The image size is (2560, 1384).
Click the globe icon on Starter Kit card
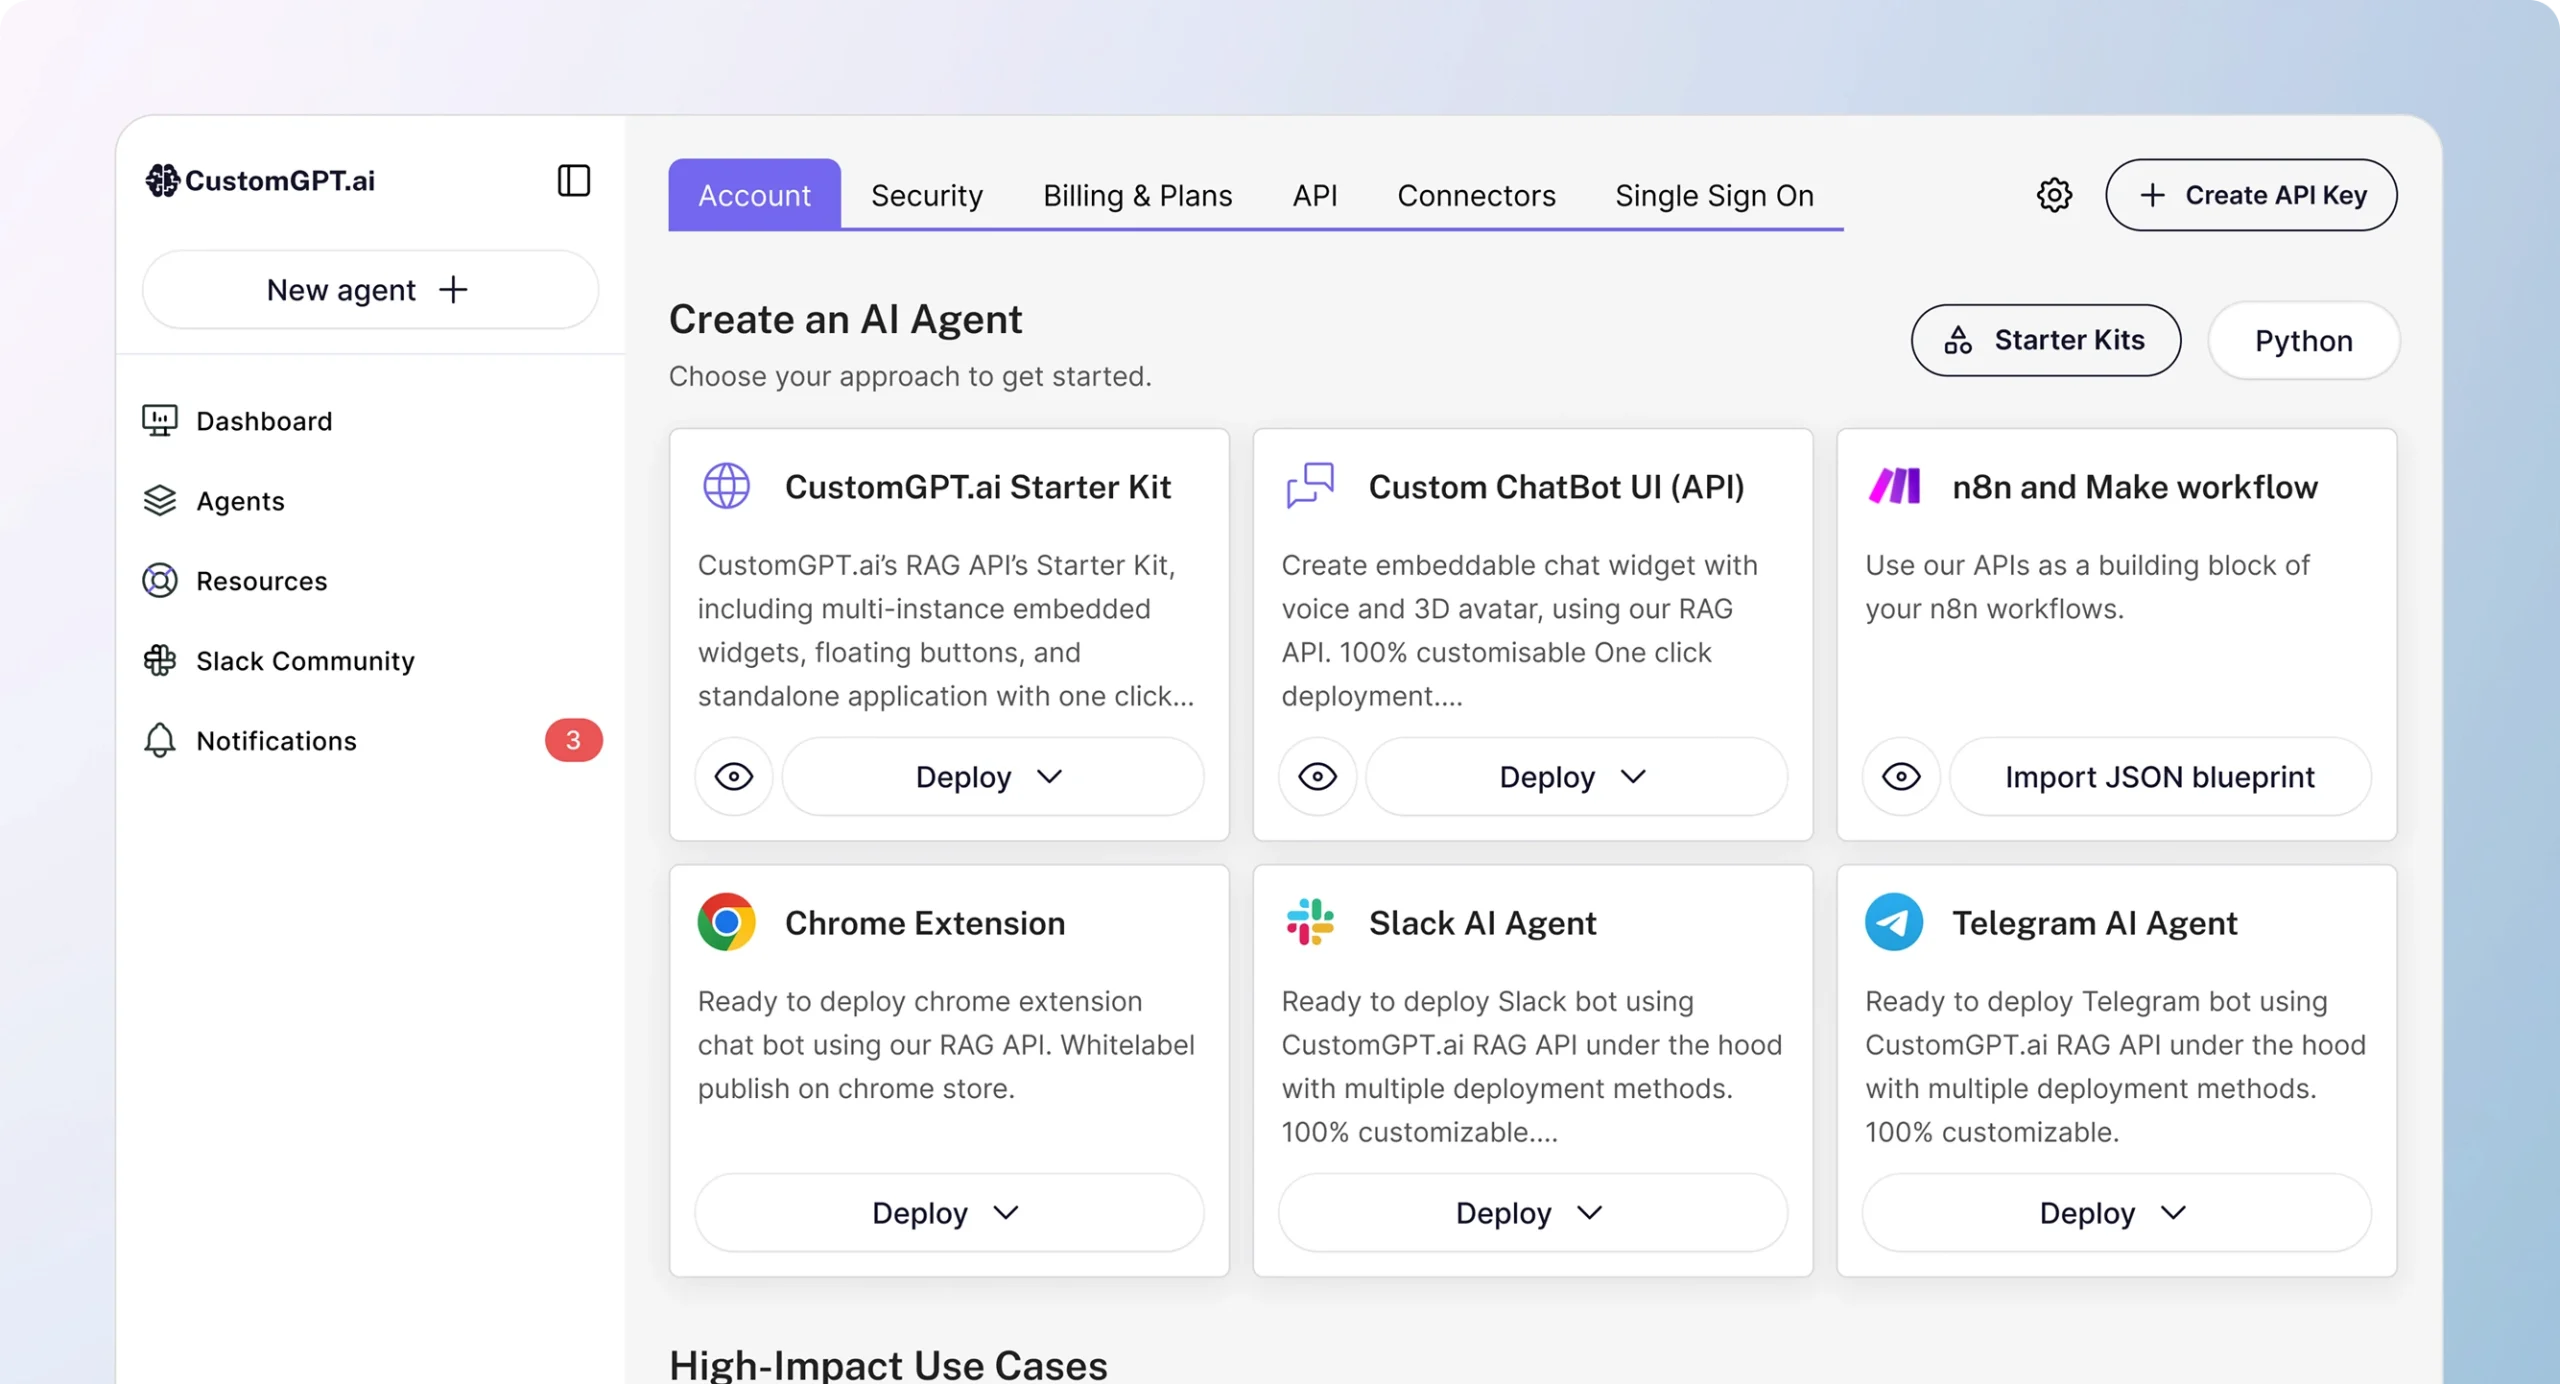(x=726, y=487)
